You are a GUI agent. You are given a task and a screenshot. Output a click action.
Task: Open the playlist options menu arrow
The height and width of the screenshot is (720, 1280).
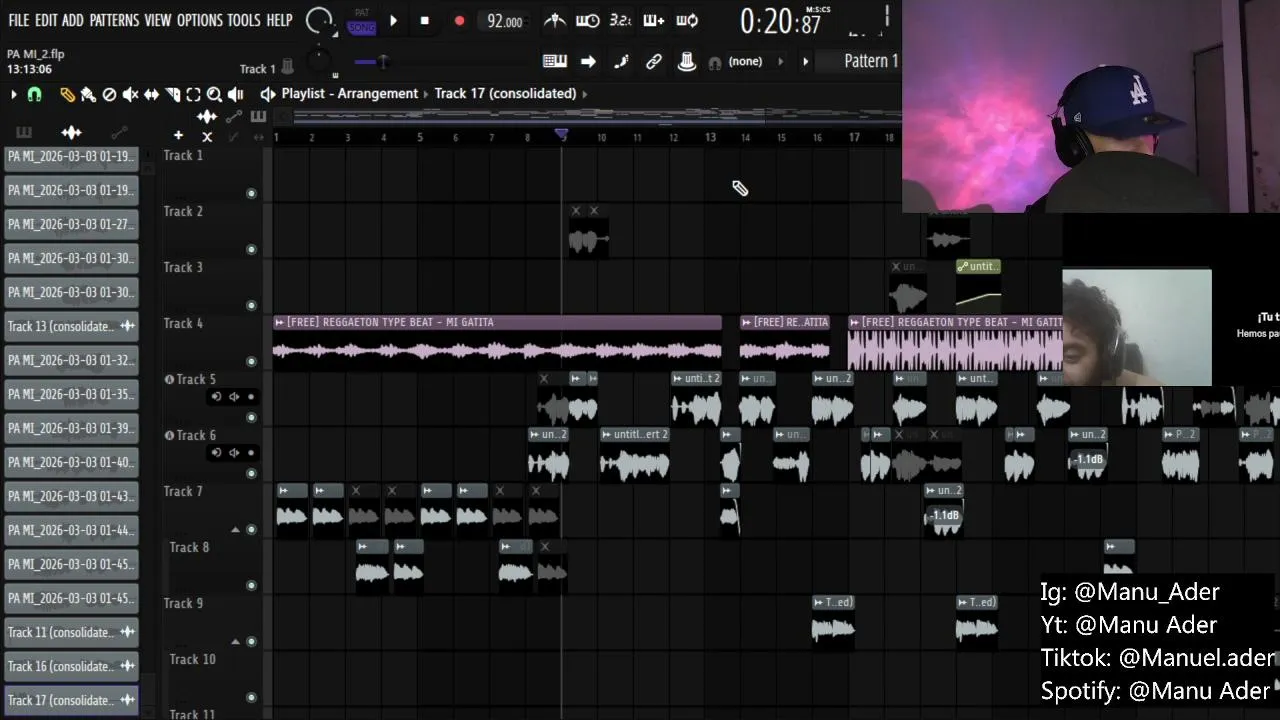(13, 94)
